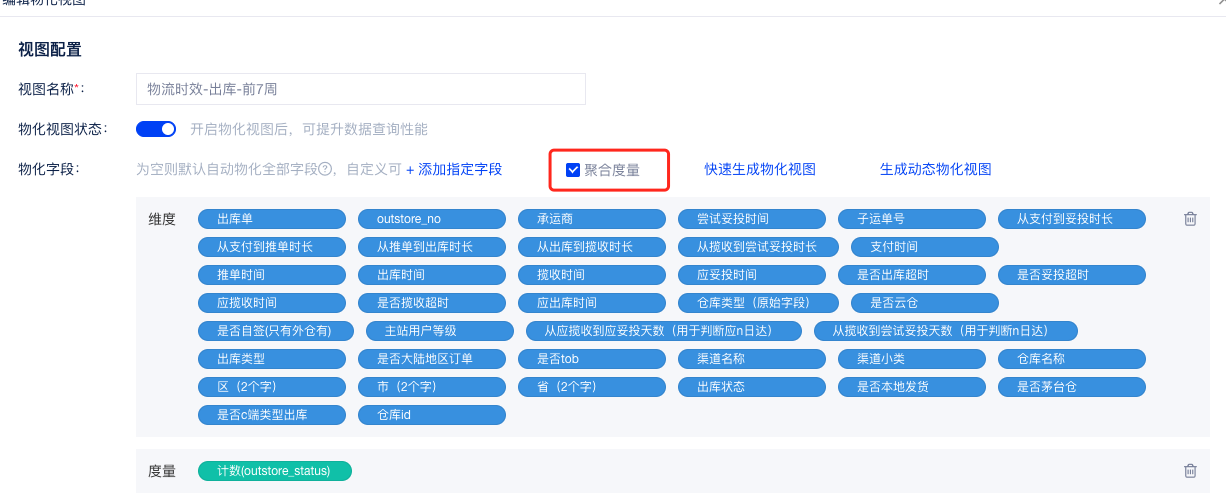
Task: Select the 出库单 dimension tag
Action: [x=272, y=219]
